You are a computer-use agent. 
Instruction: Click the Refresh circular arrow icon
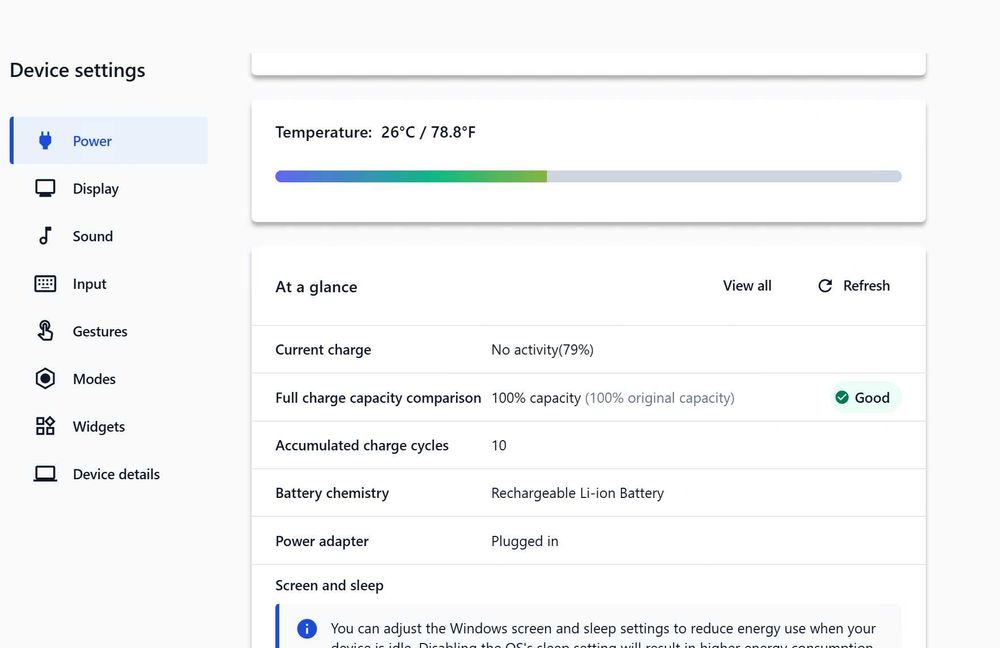[x=825, y=286]
